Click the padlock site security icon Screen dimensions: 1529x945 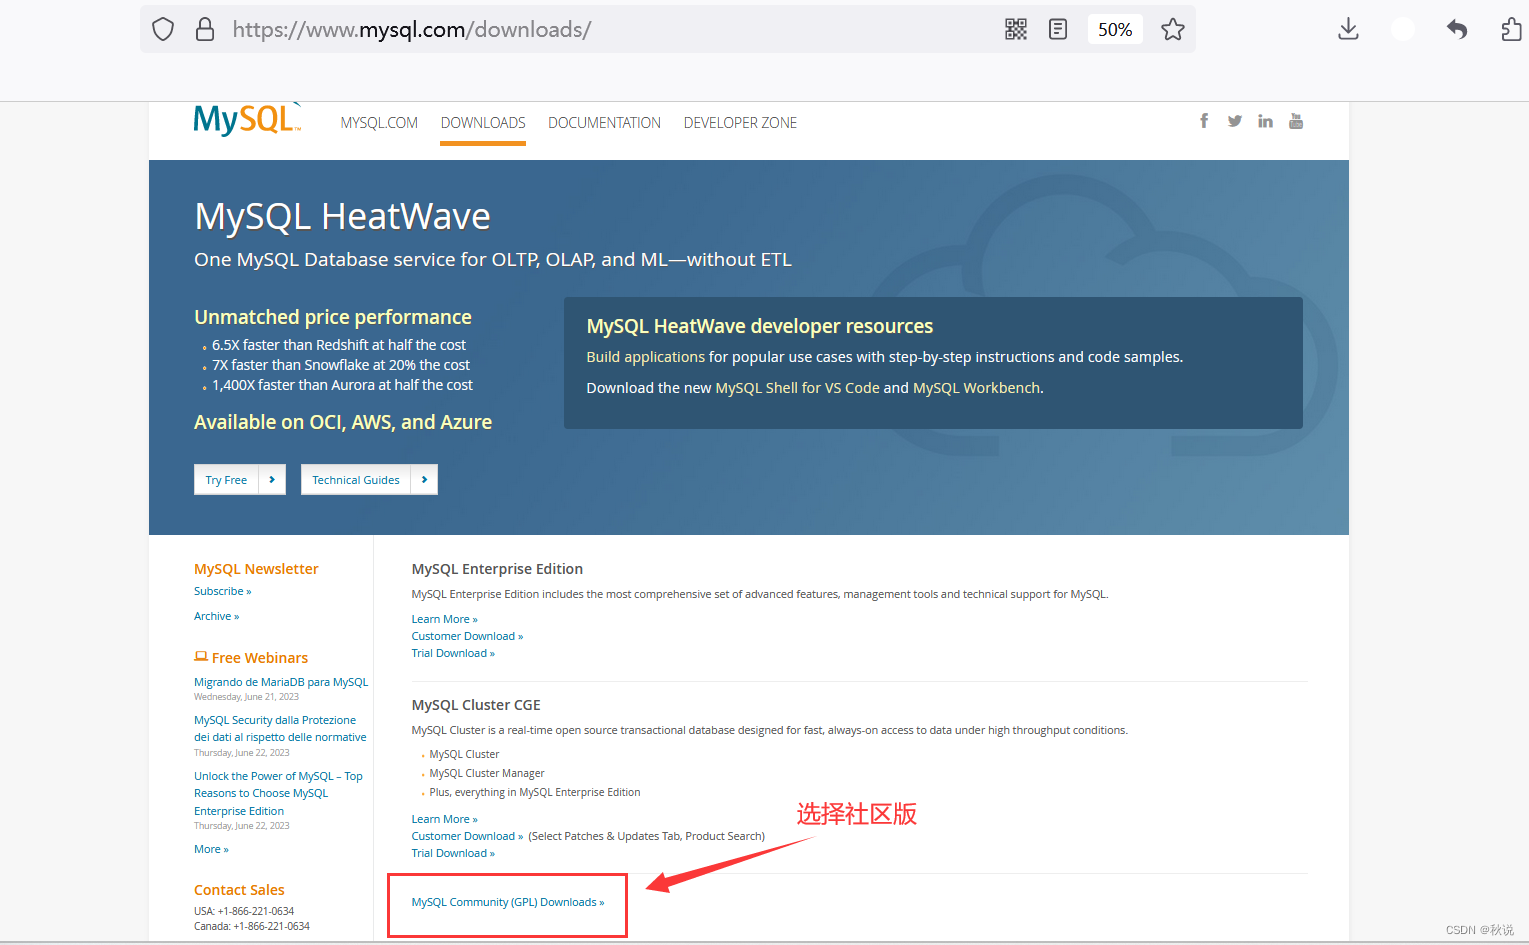(x=205, y=29)
